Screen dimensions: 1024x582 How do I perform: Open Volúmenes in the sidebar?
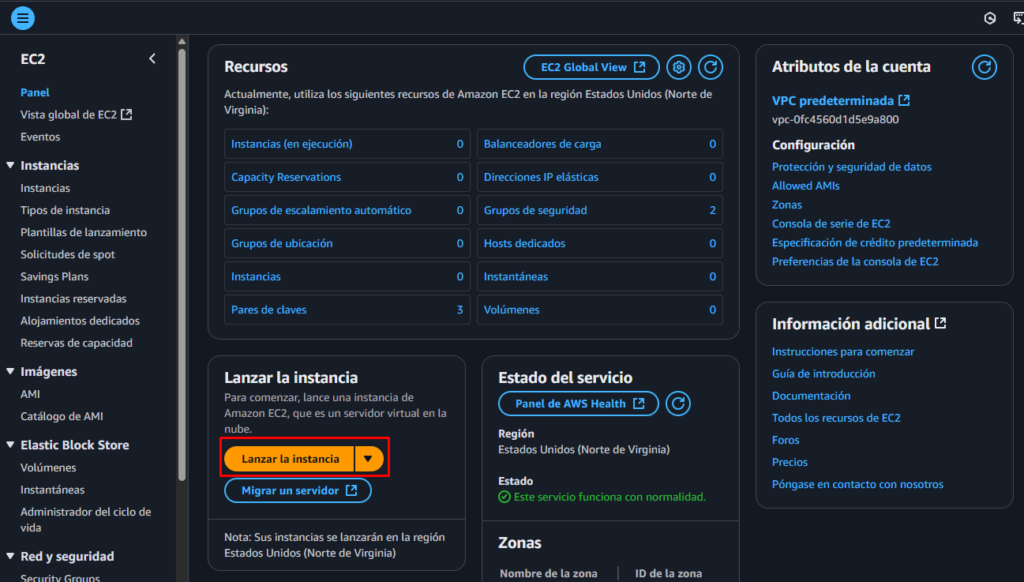[48, 468]
